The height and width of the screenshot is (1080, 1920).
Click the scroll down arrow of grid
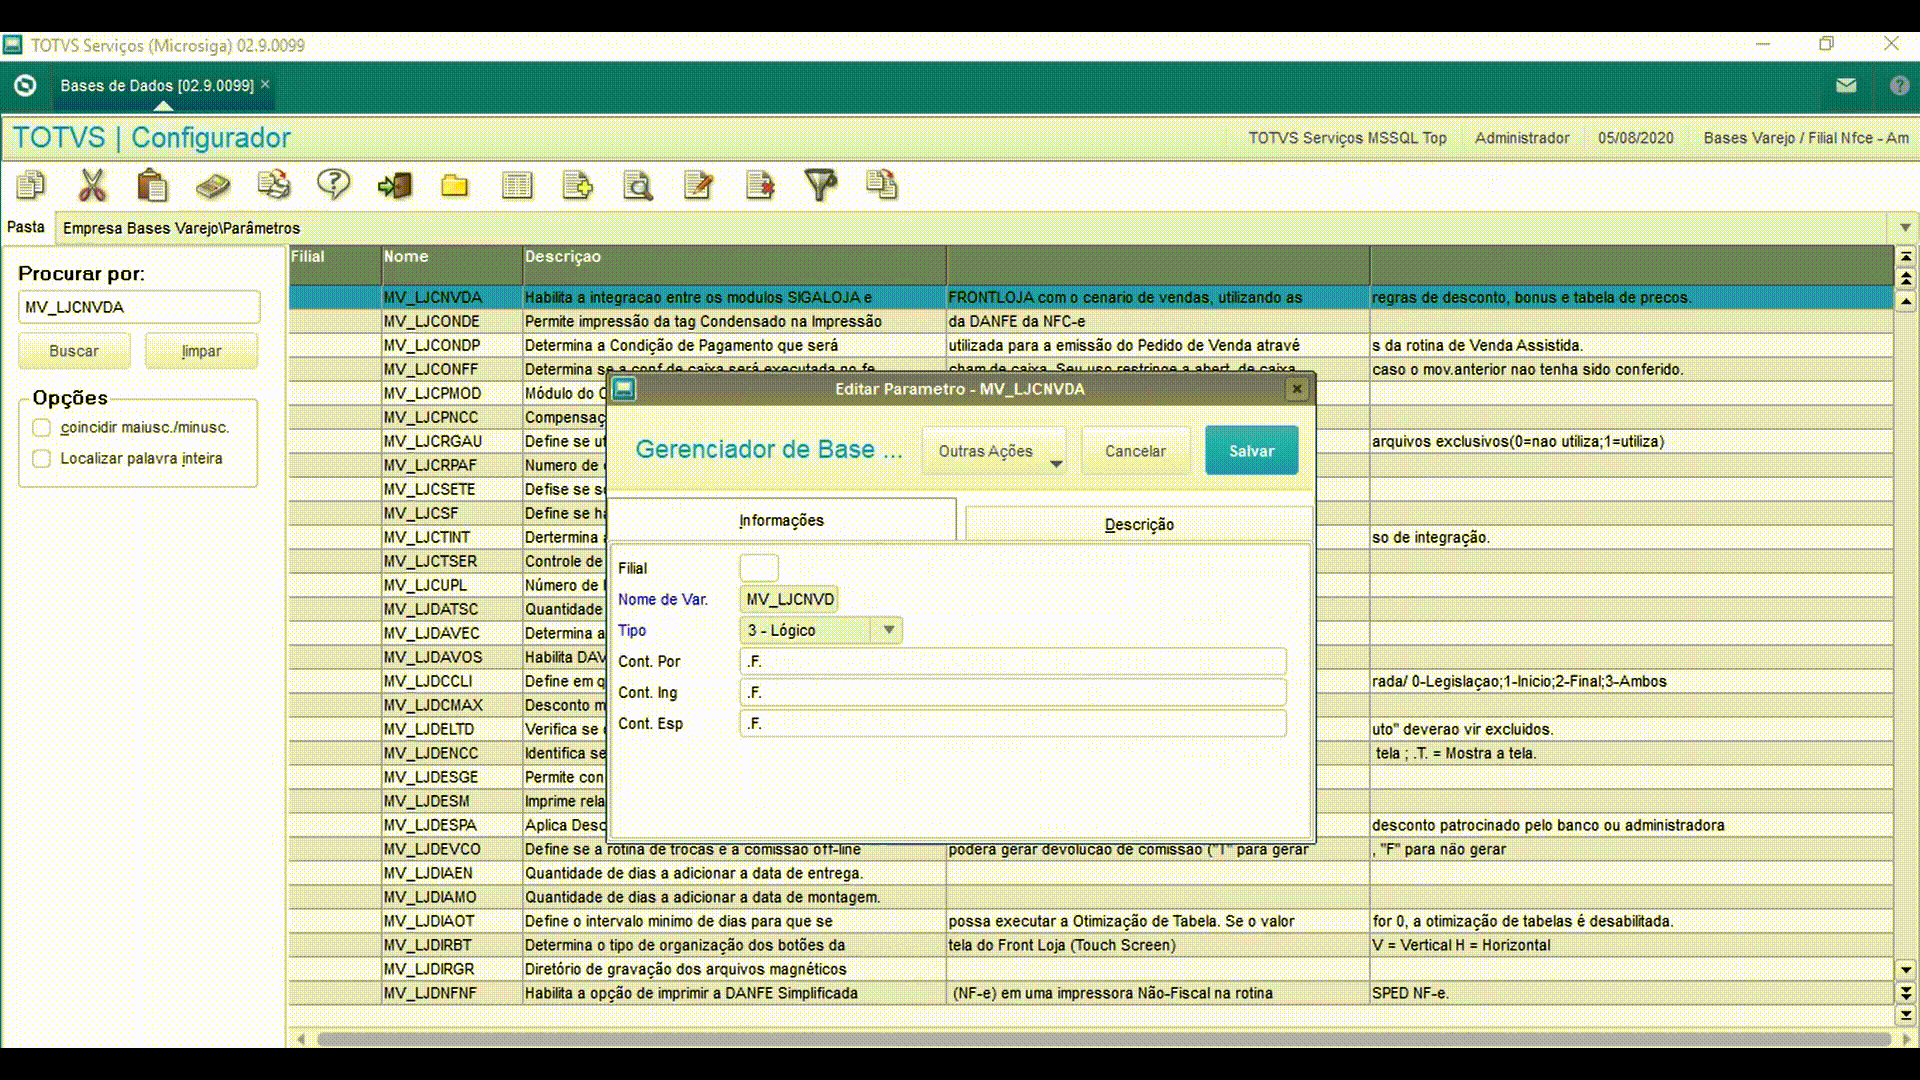coord(1906,970)
